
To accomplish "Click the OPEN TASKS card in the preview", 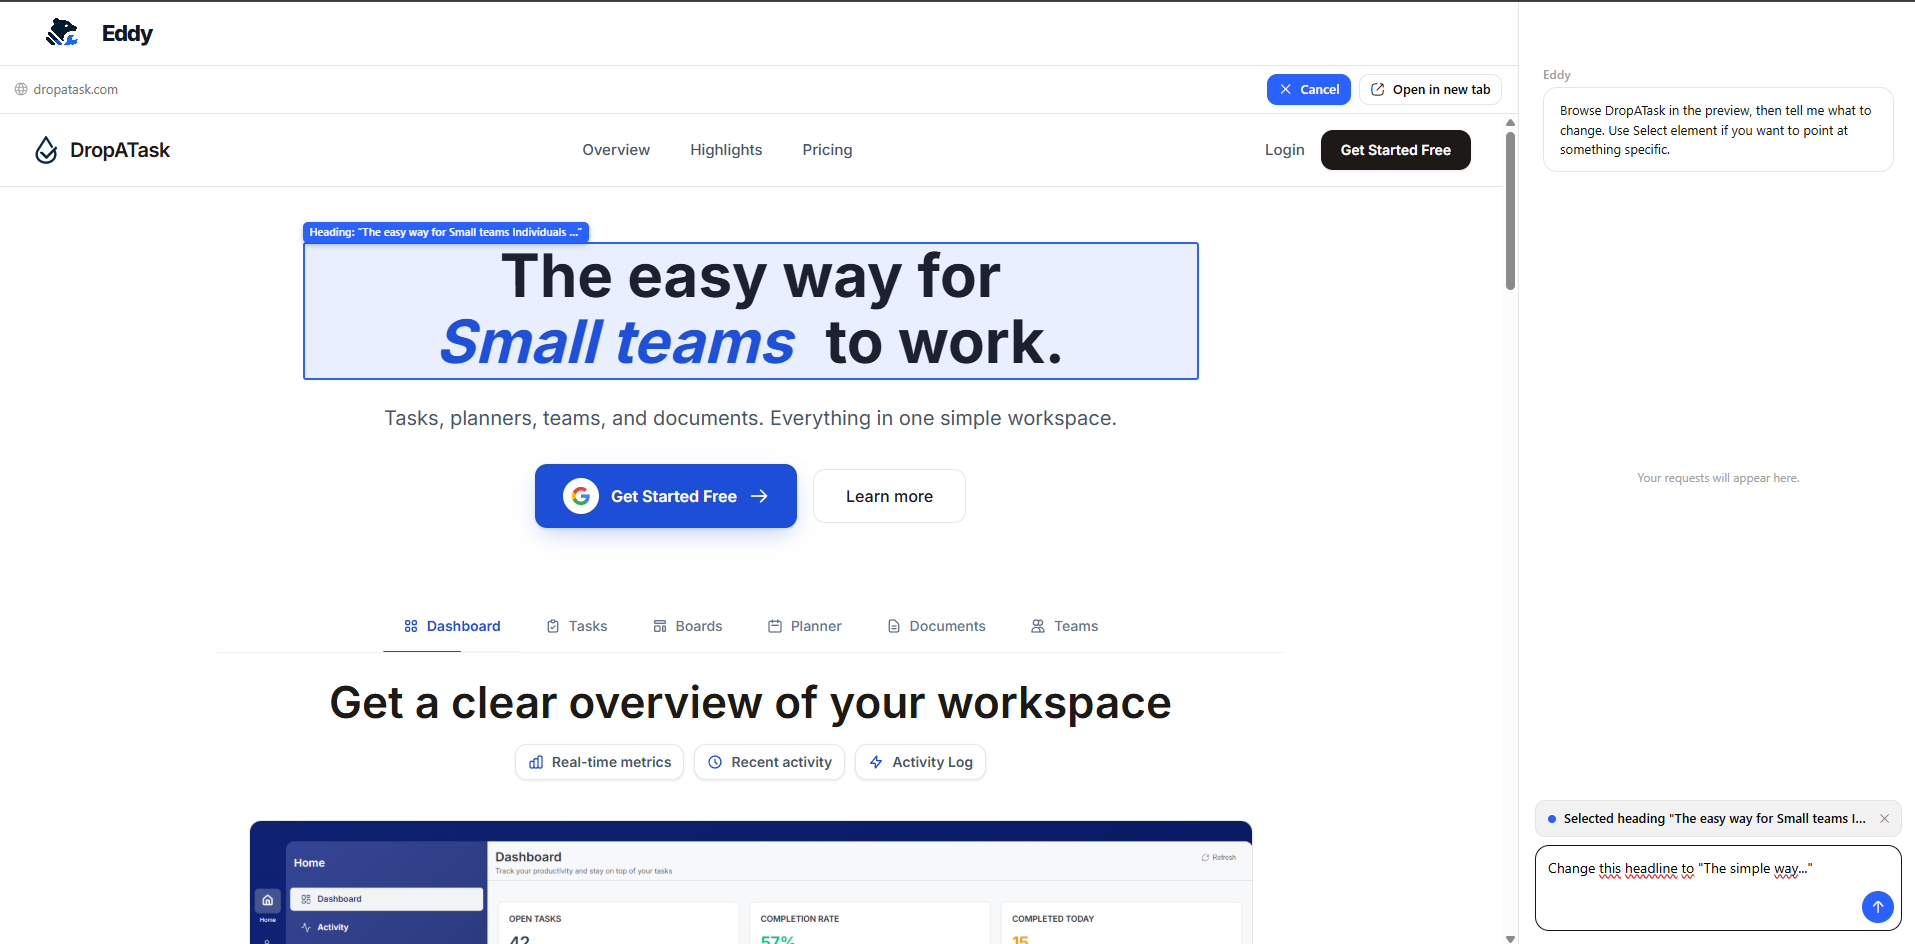I will (x=617, y=923).
